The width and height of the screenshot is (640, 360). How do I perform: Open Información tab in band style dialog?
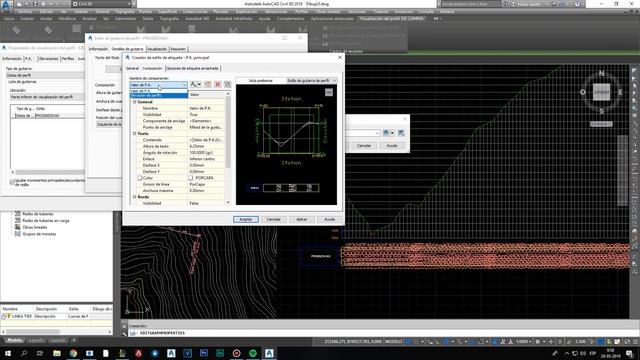(x=98, y=49)
